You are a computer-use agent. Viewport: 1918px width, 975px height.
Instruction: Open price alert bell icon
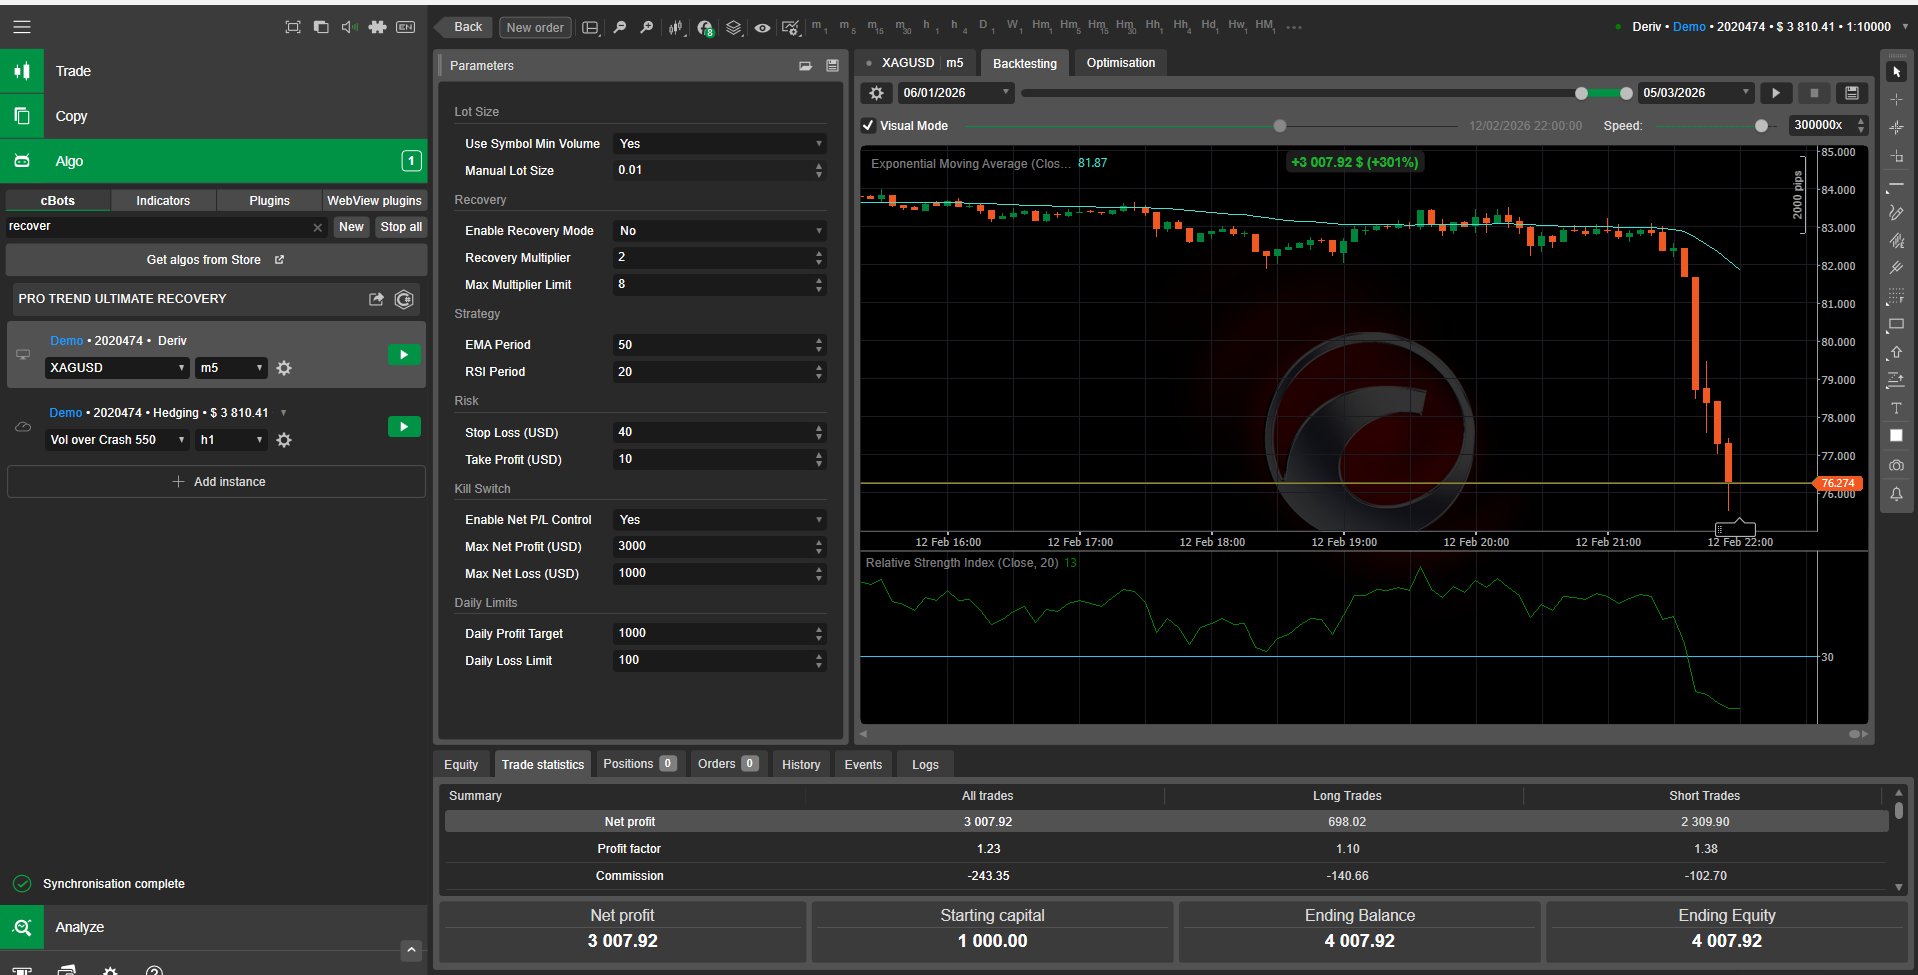[1896, 494]
